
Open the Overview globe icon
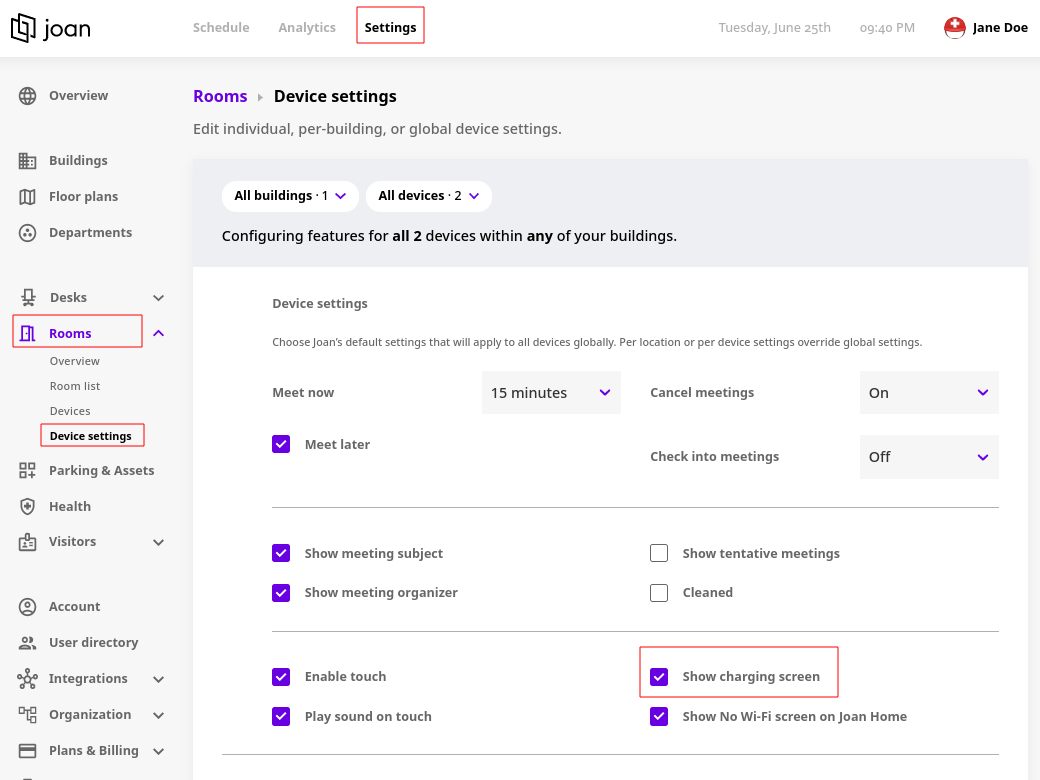(x=27, y=96)
